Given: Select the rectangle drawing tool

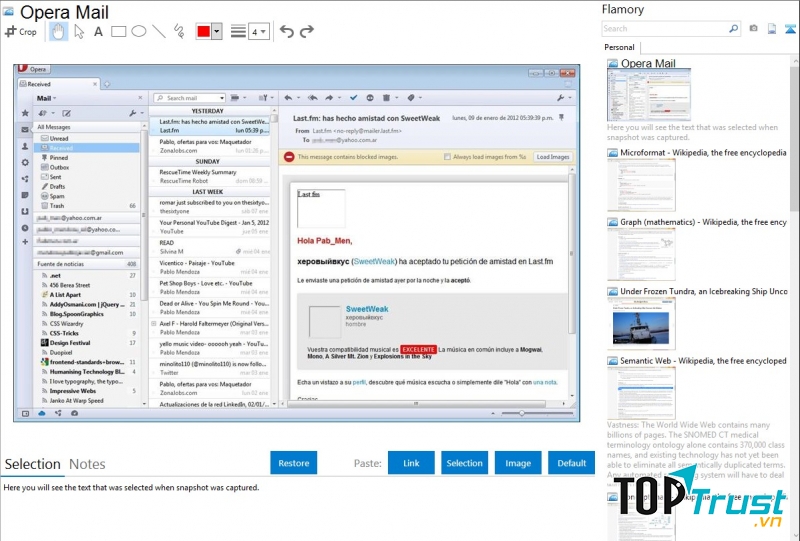Looking at the screenshot, I should [x=118, y=32].
